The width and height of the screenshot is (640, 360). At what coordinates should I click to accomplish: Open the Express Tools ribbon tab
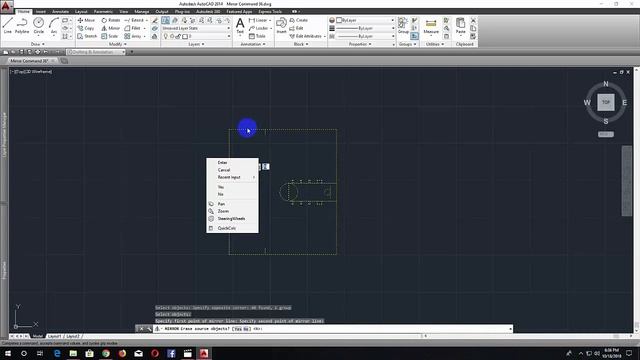coord(270,11)
